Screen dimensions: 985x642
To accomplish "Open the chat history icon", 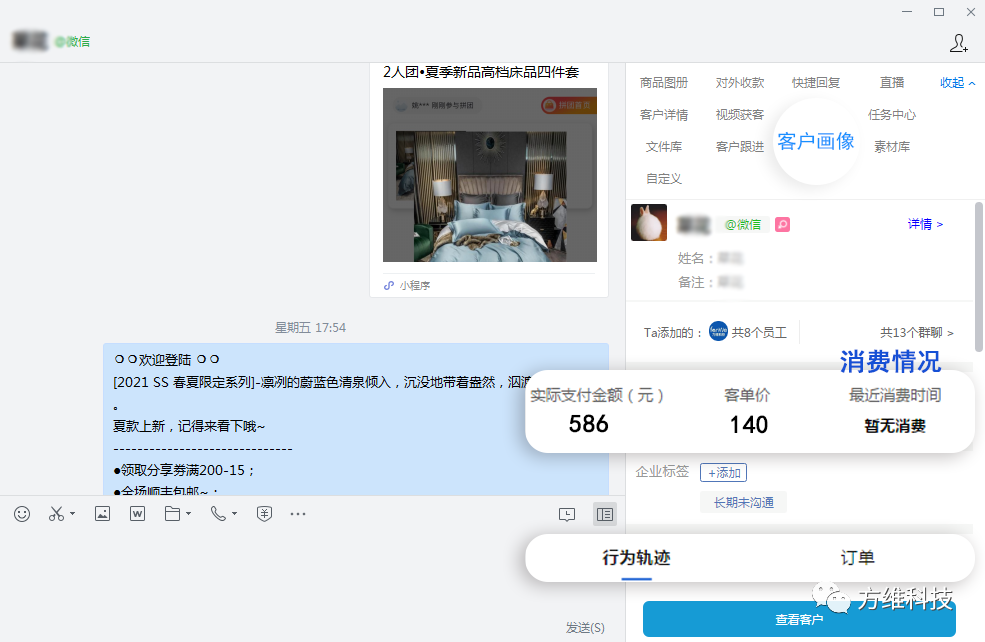I will (x=567, y=514).
